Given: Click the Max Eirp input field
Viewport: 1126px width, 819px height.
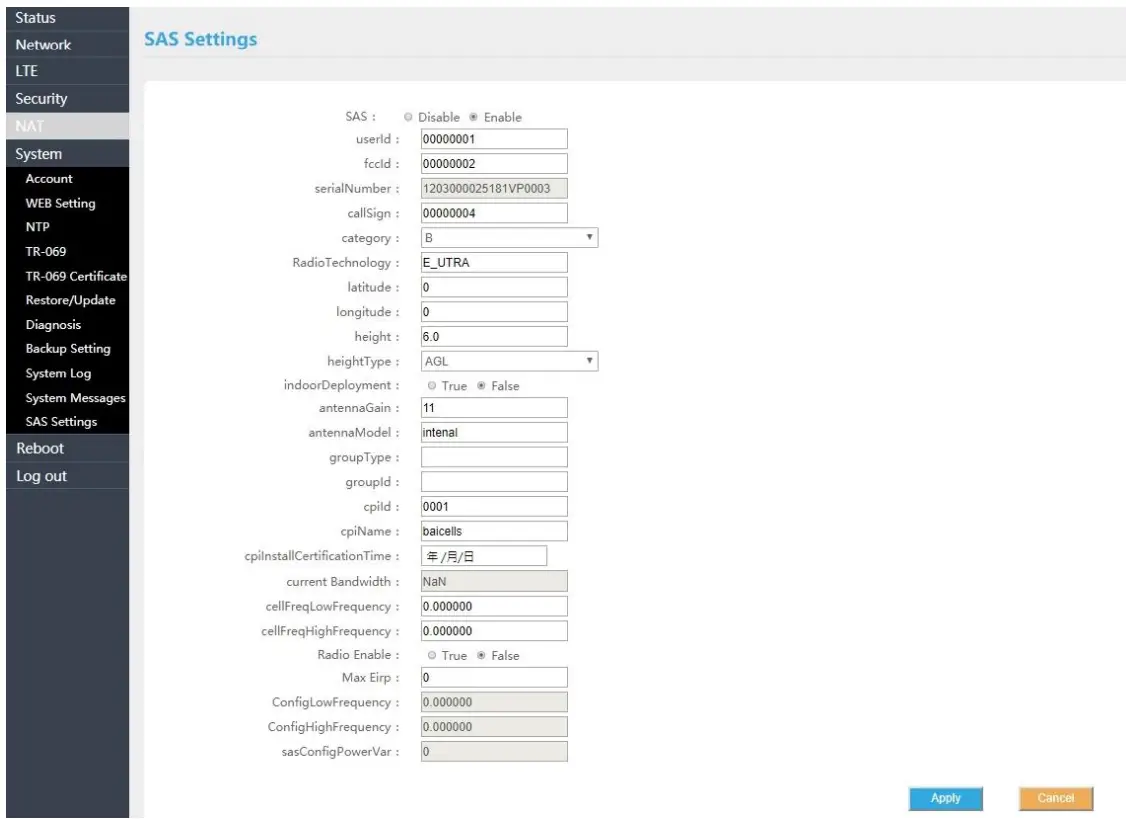Looking at the screenshot, I should pyautogui.click(x=493, y=679).
